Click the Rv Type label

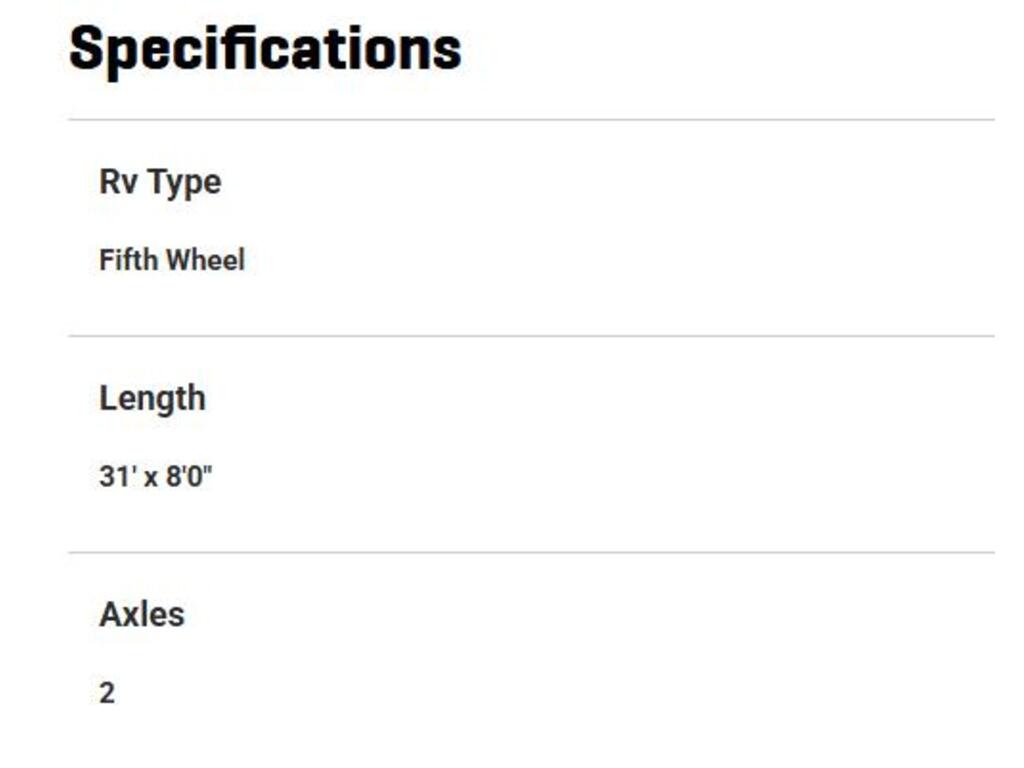[160, 182]
